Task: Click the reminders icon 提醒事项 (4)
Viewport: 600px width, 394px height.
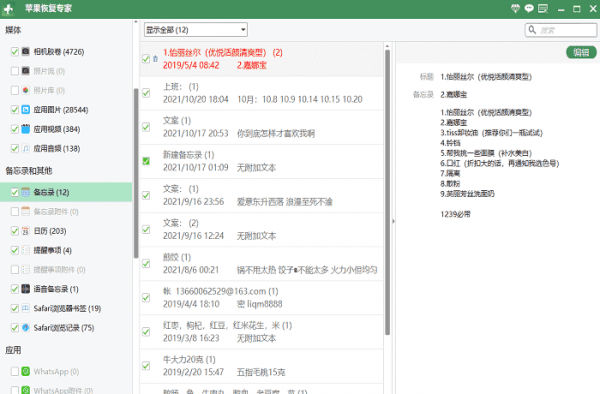Action: pos(25,250)
